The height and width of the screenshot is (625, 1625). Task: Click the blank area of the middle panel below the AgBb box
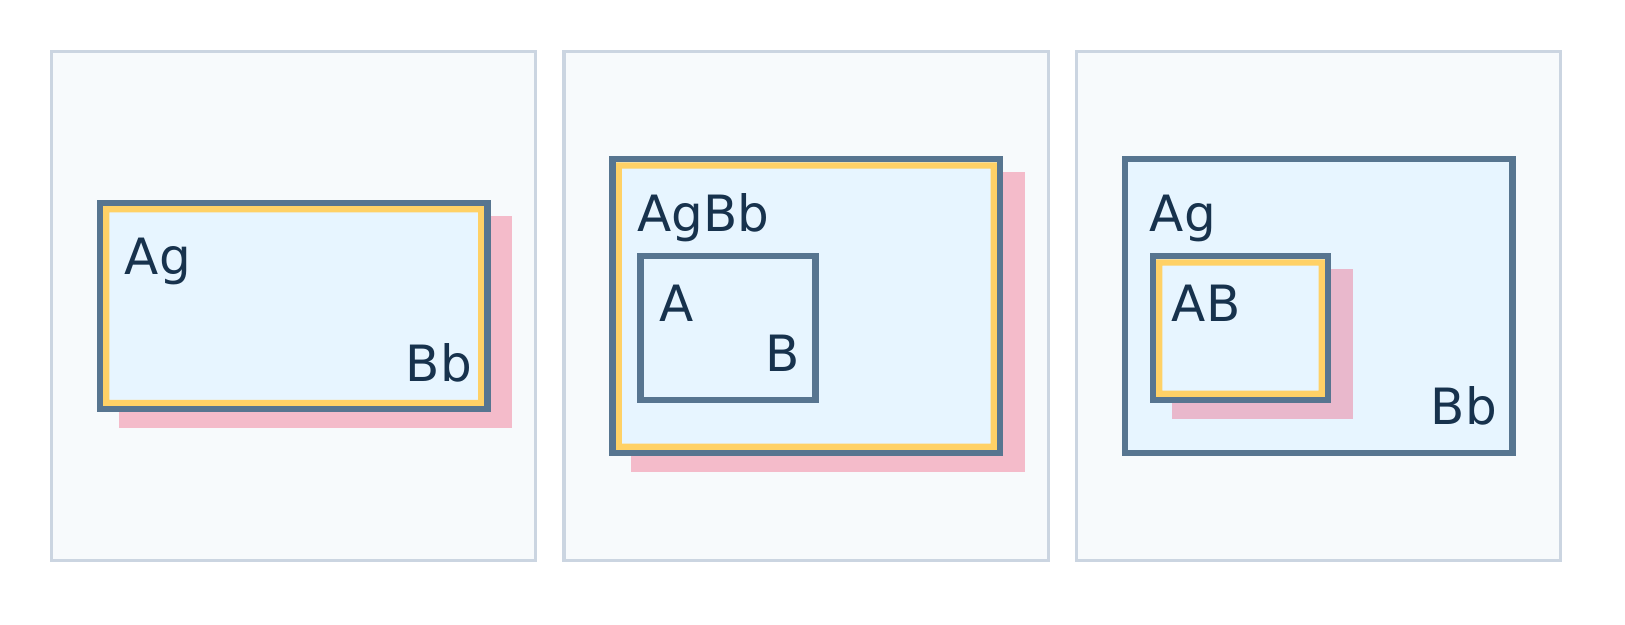(806, 515)
